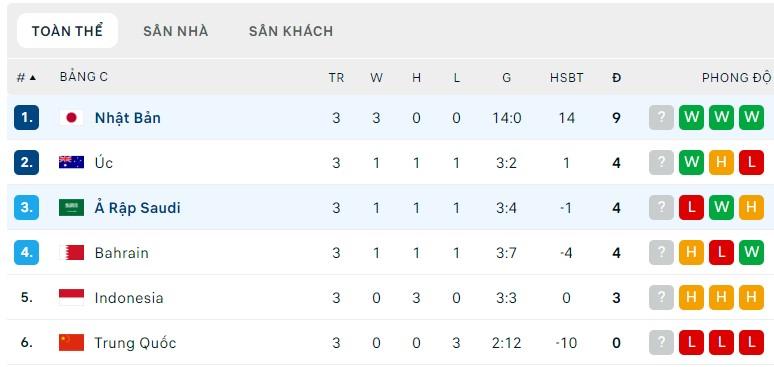Select the Toàn Thể tab
The image size is (774, 367).
68,31
